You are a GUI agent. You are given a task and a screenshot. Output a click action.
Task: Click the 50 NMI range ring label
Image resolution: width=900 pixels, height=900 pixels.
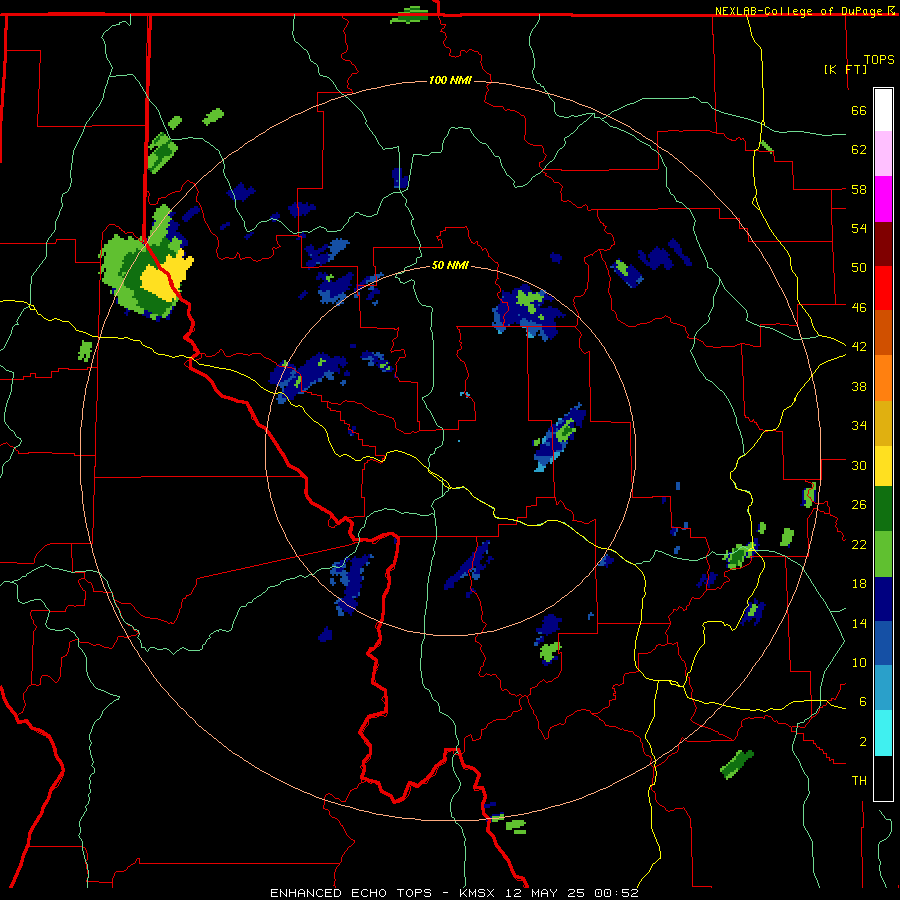(450, 265)
